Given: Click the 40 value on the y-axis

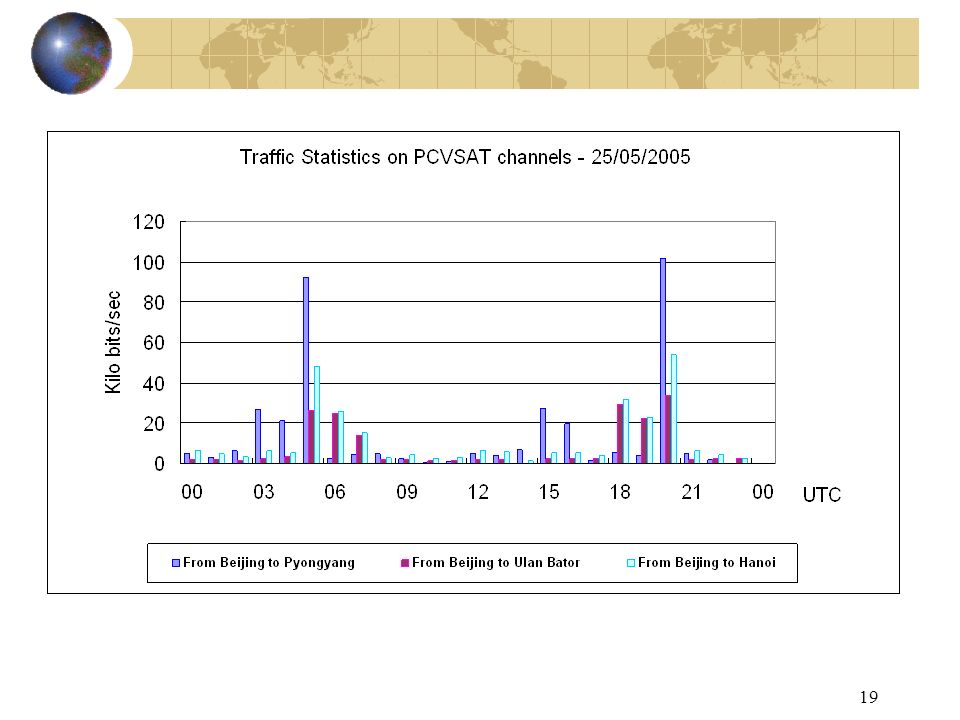Looking at the screenshot, I should point(154,384).
